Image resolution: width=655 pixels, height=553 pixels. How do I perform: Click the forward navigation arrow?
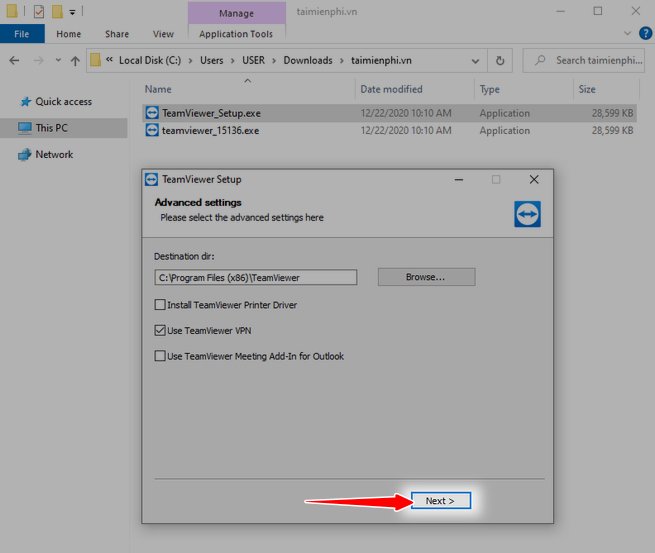38,61
